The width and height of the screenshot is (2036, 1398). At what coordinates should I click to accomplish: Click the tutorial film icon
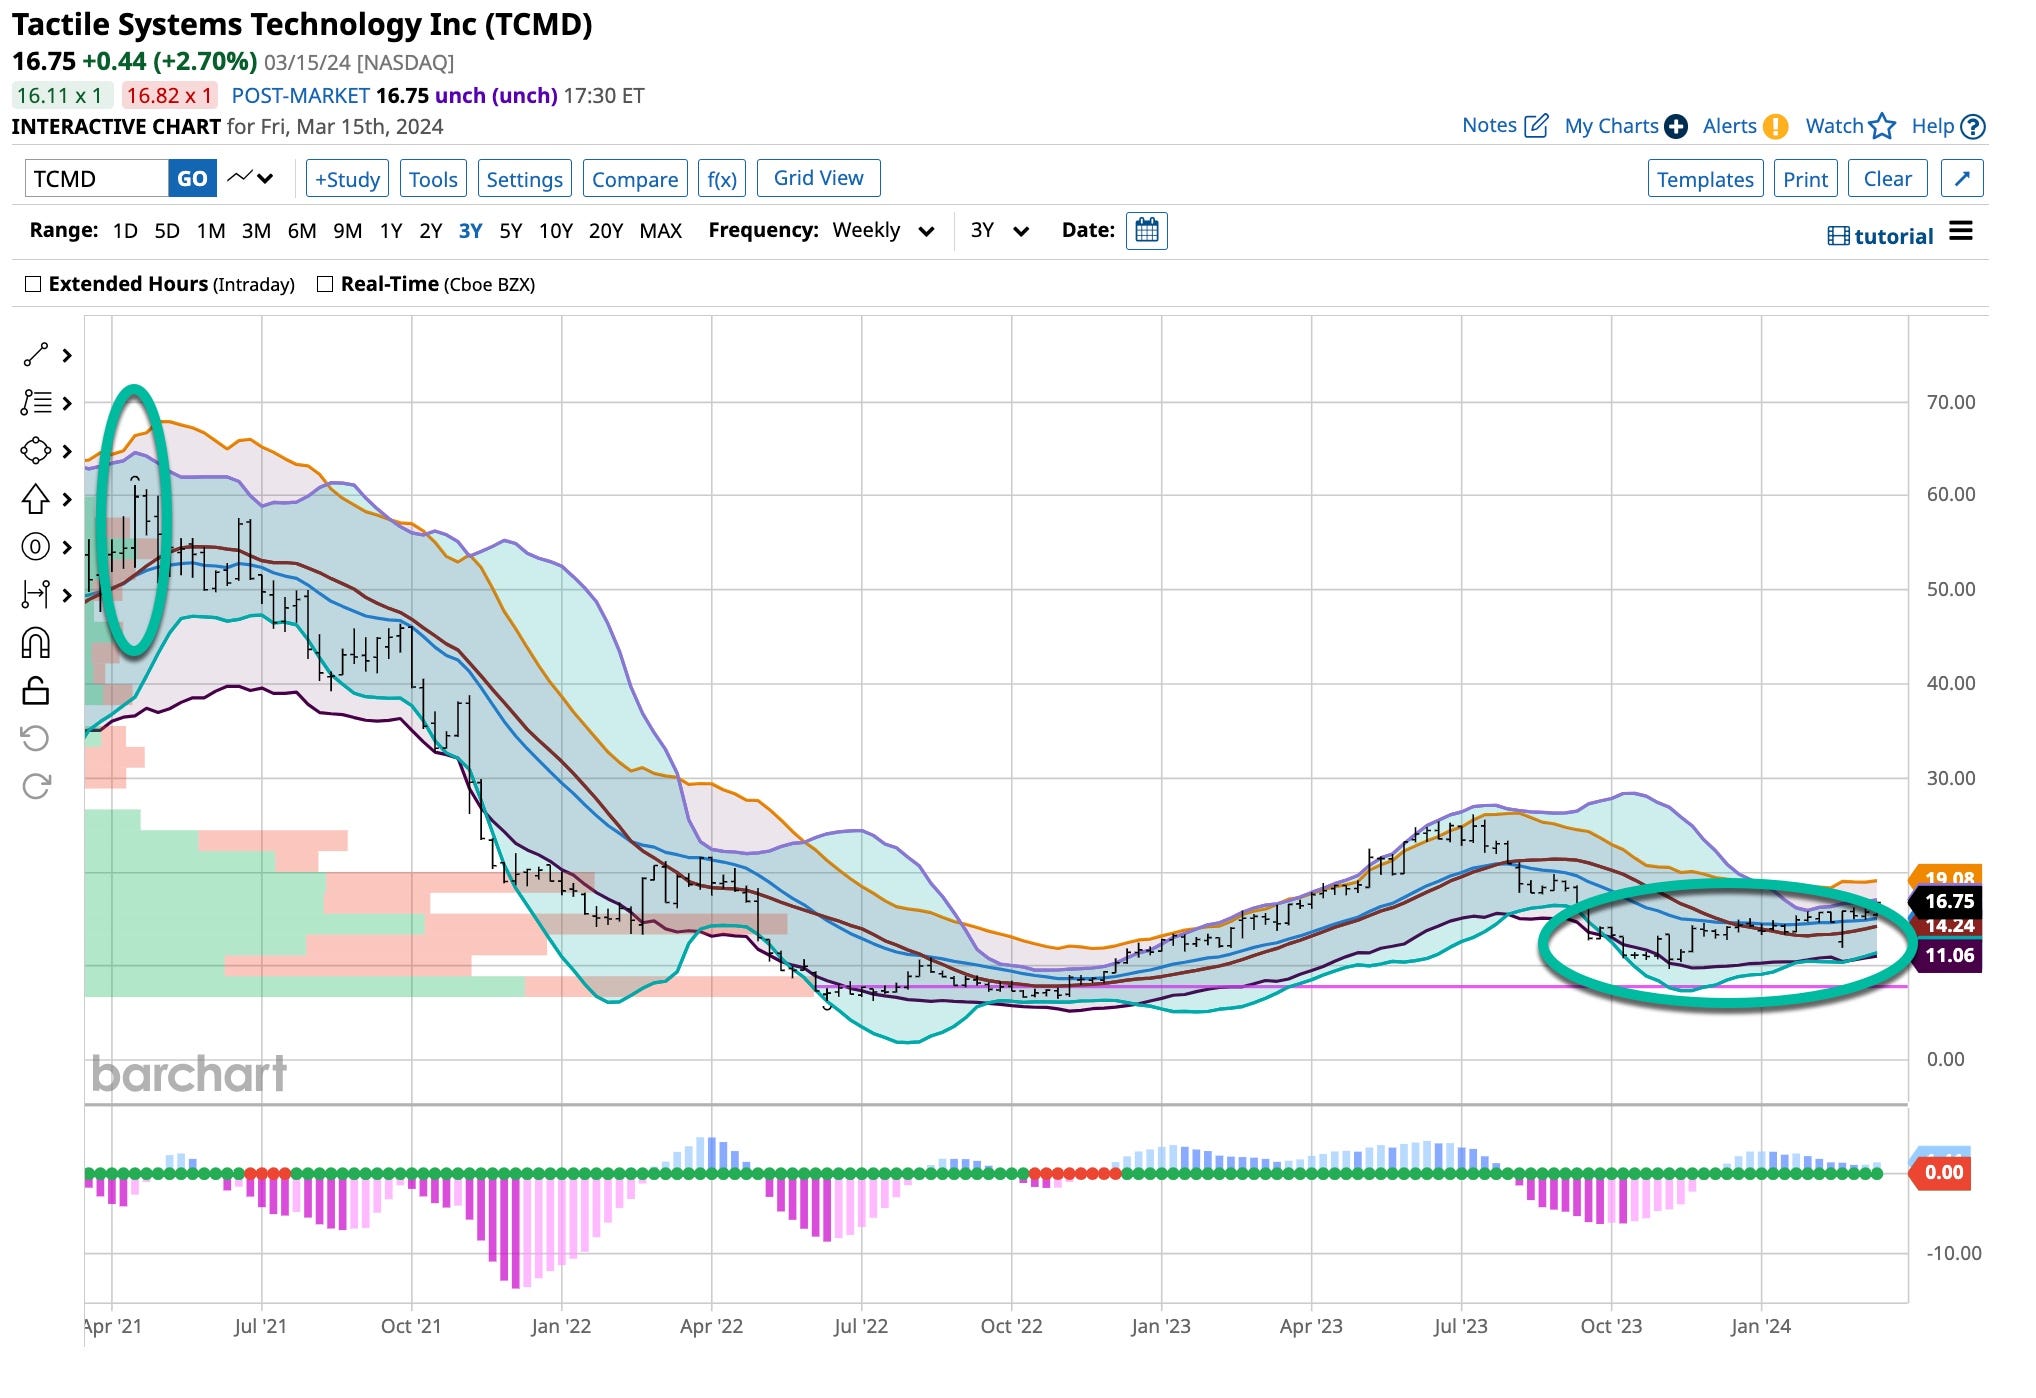1838,236
